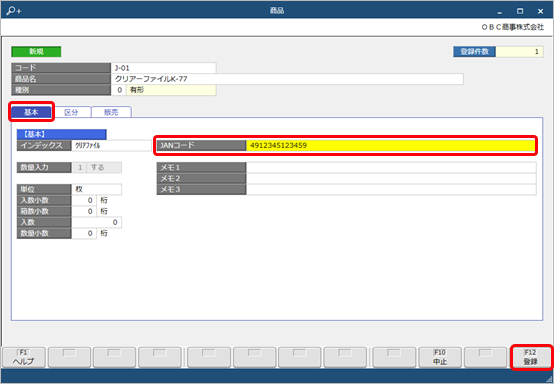Click the メモ2 input field

(x=391, y=178)
